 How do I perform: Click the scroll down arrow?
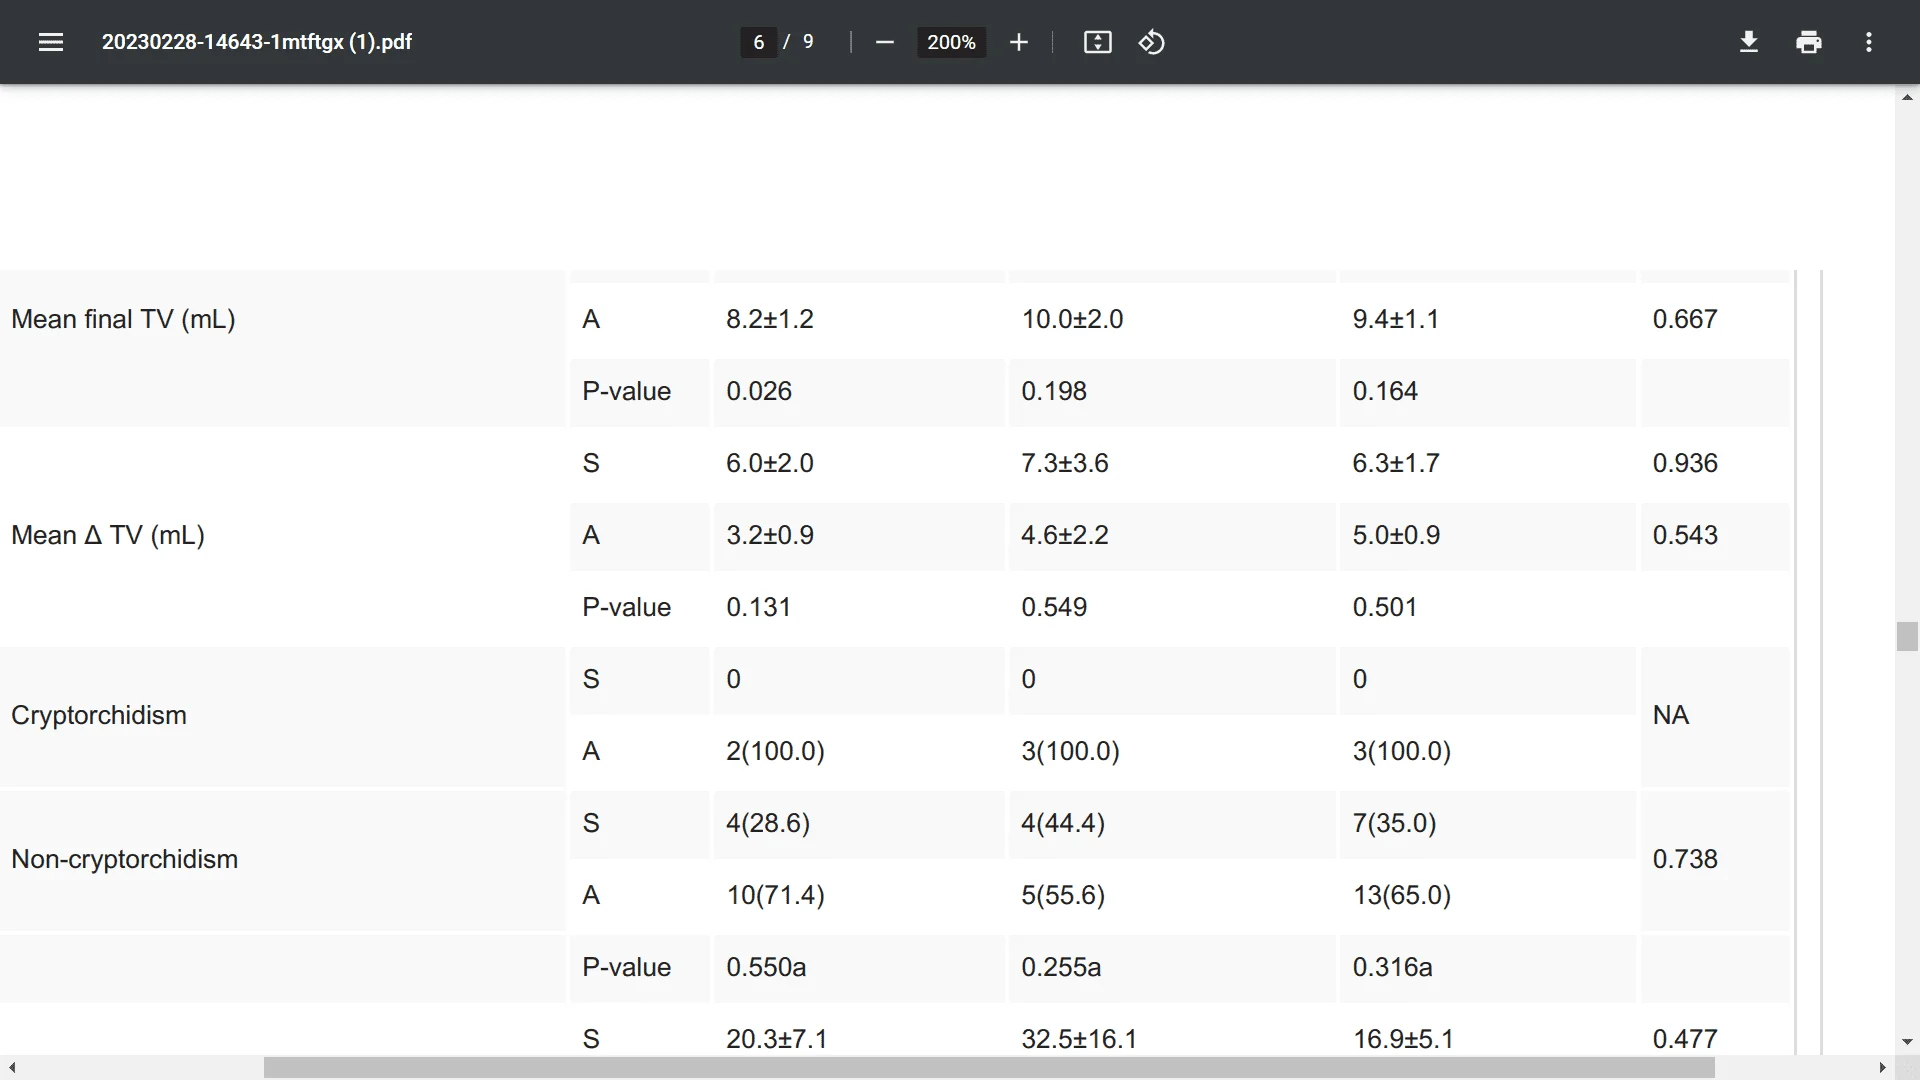click(1907, 1042)
